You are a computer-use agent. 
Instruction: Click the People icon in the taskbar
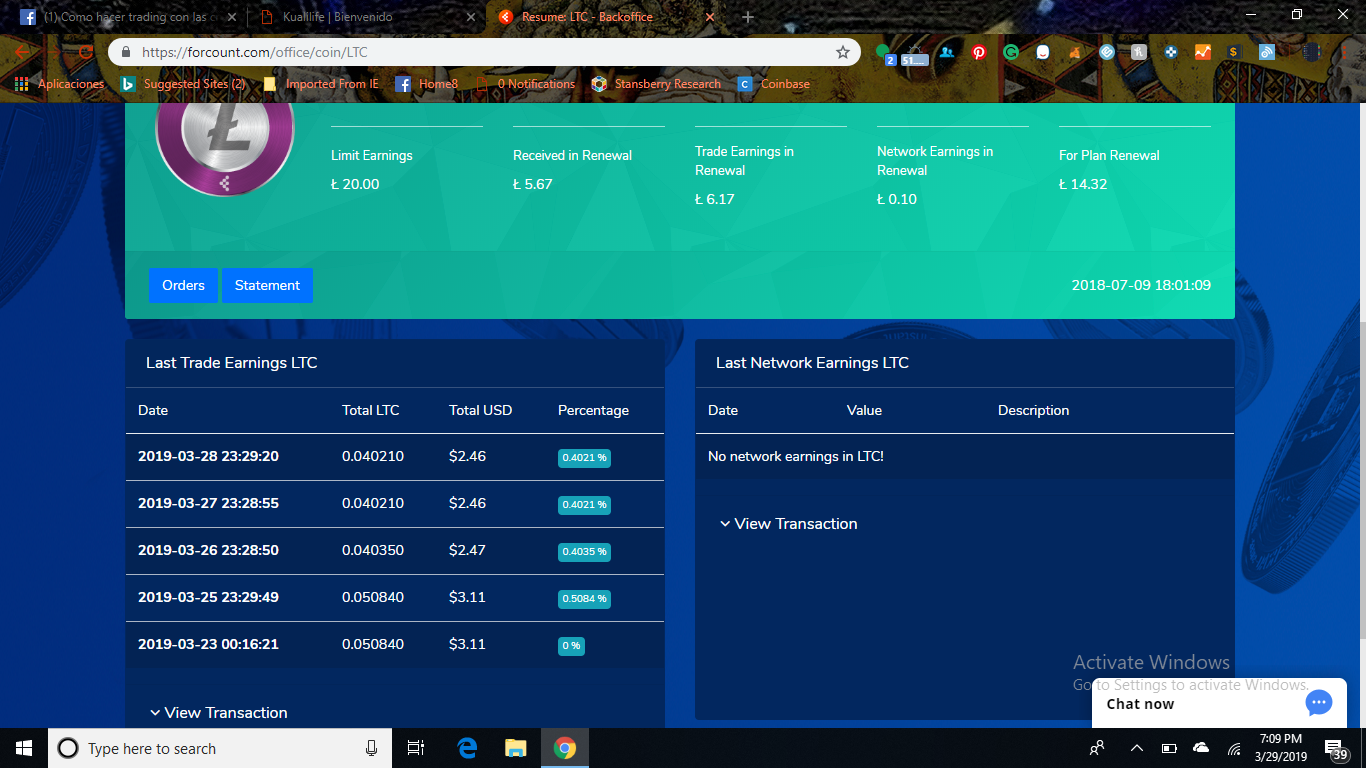point(1097,748)
